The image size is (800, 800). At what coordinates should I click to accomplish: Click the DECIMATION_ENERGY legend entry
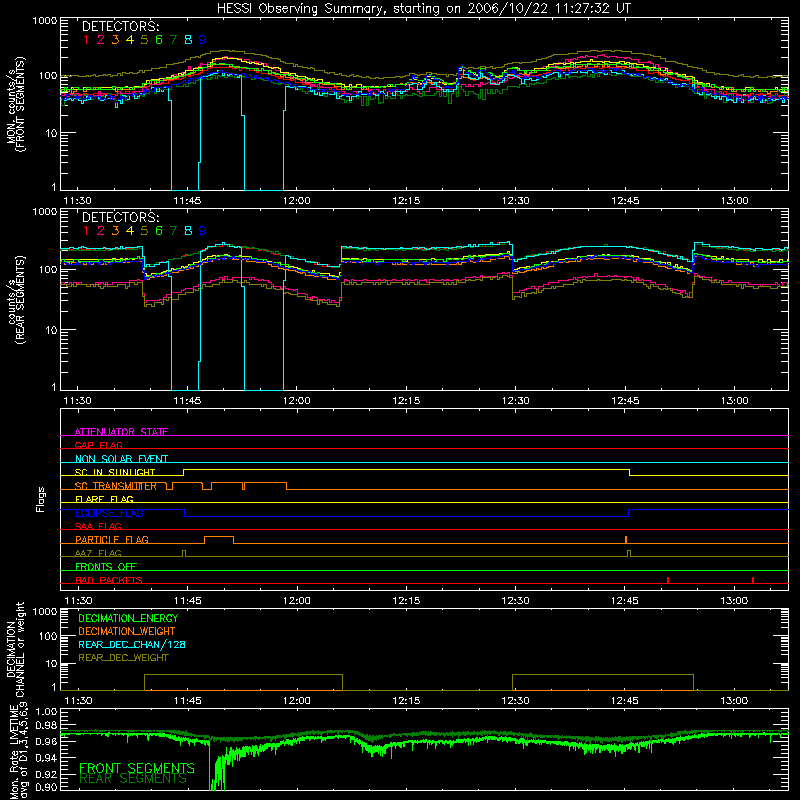click(128, 618)
